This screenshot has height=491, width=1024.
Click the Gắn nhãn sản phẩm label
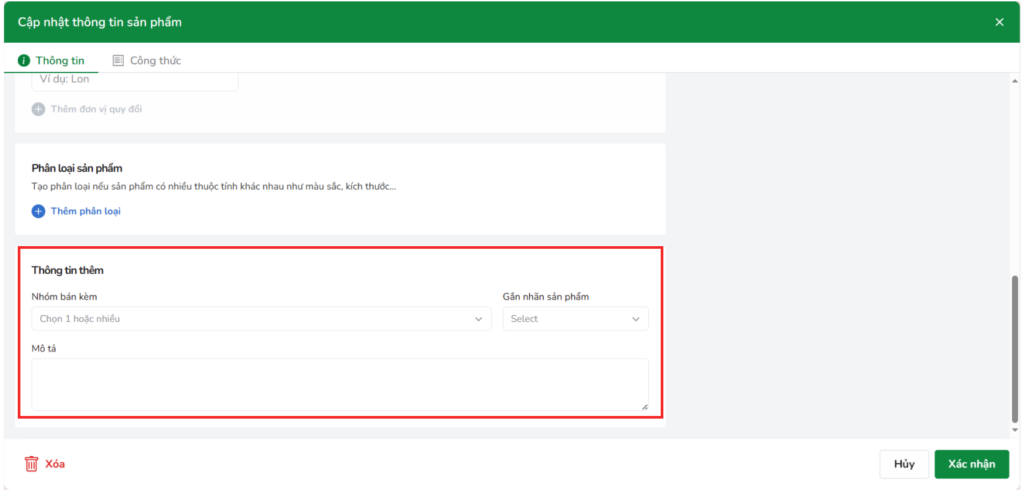(546, 297)
